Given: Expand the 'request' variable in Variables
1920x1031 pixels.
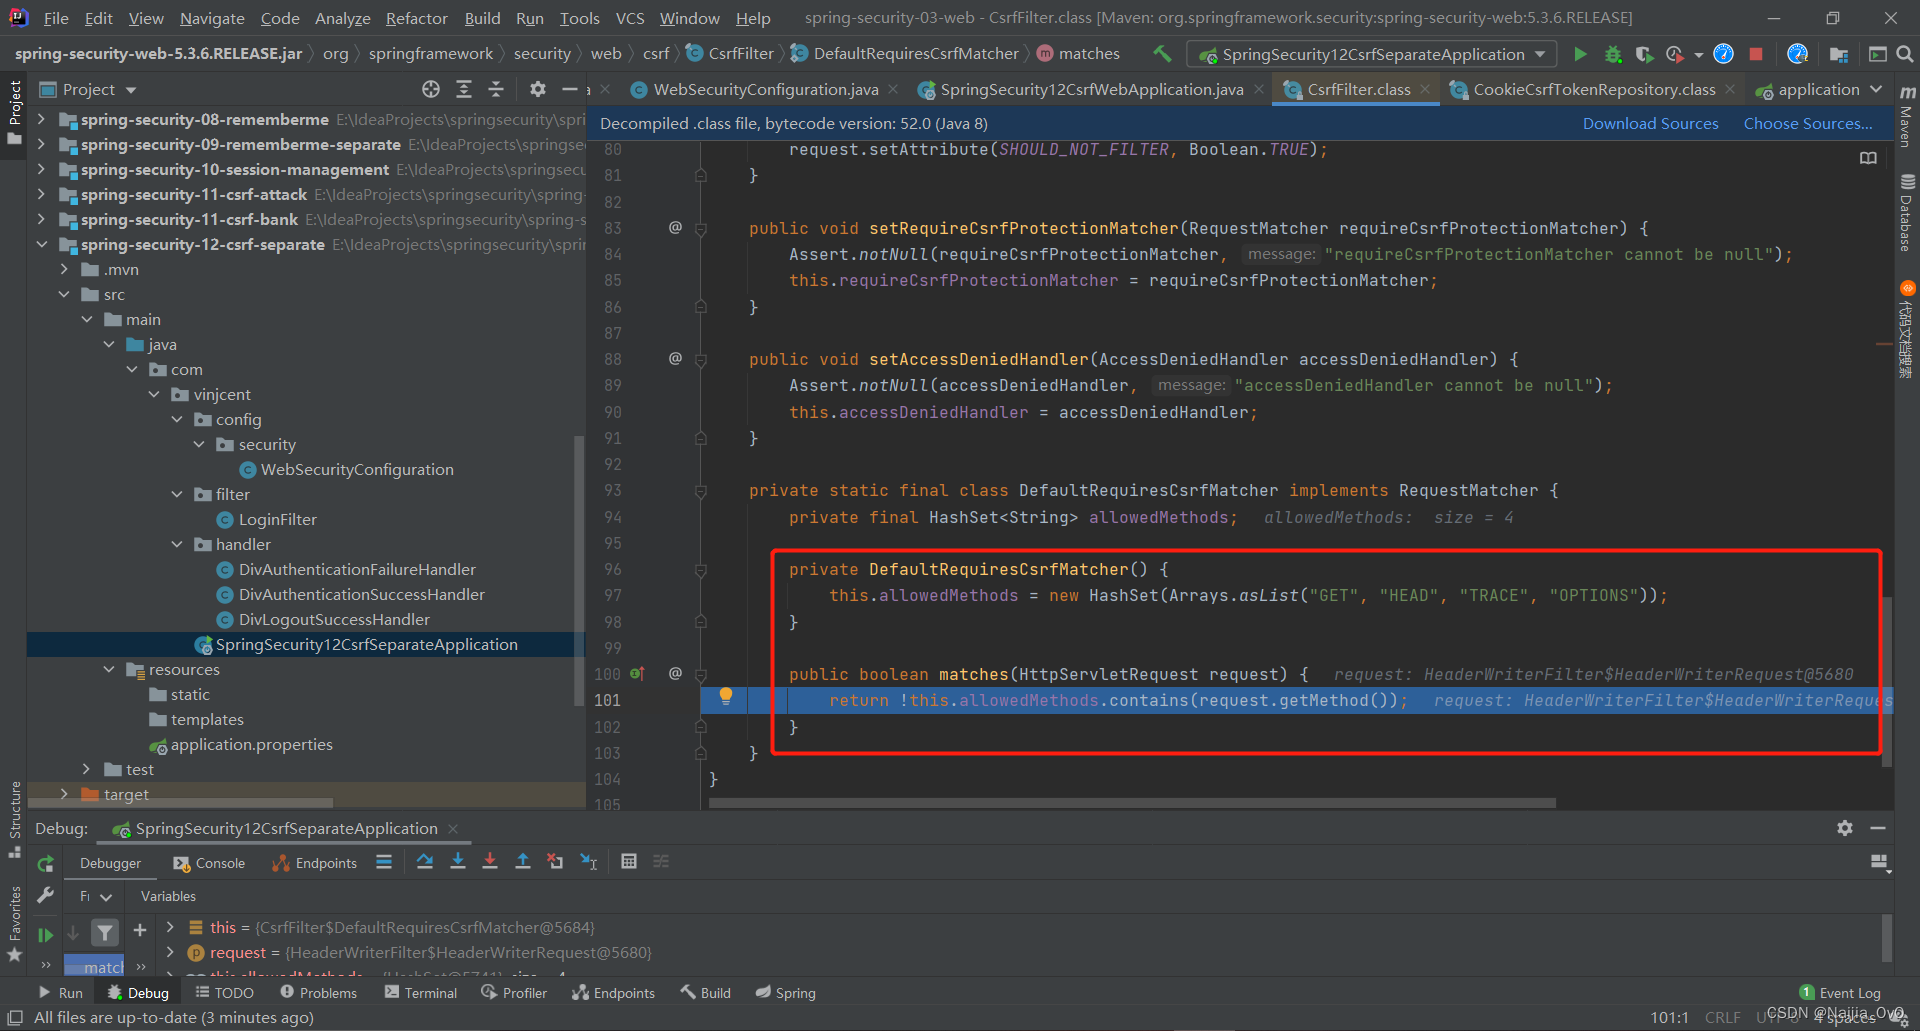Looking at the screenshot, I should click(x=170, y=952).
